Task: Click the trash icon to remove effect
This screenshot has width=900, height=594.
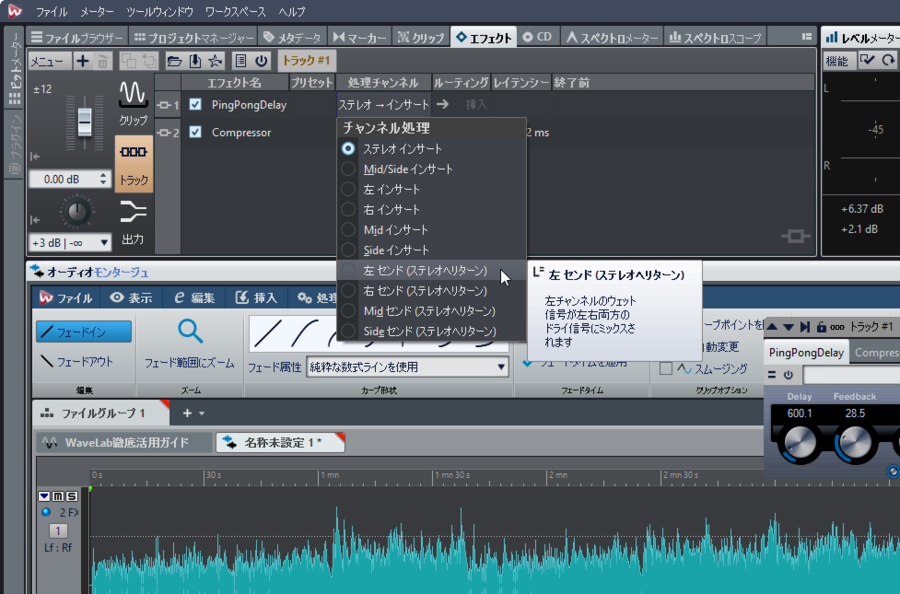Action: point(103,61)
